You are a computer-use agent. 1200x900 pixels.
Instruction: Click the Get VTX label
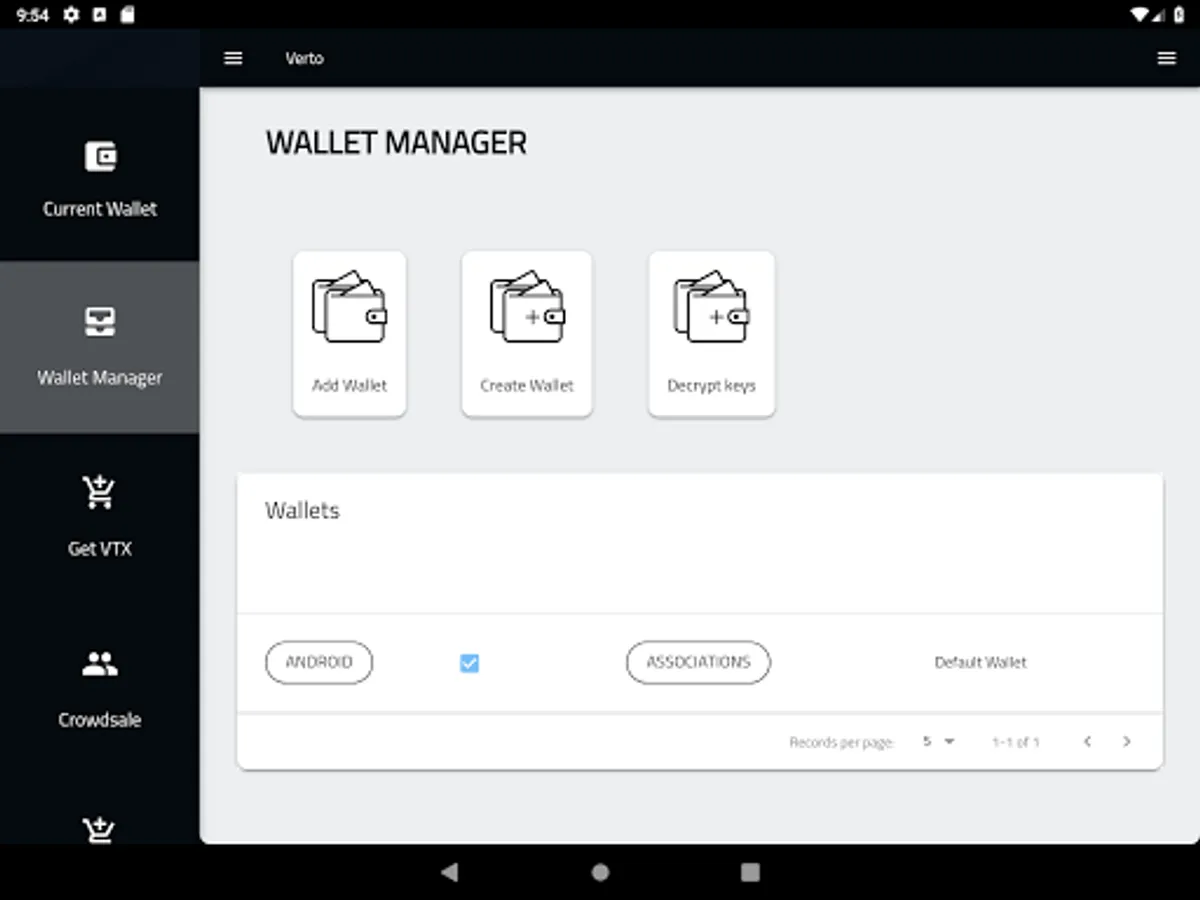coord(100,548)
